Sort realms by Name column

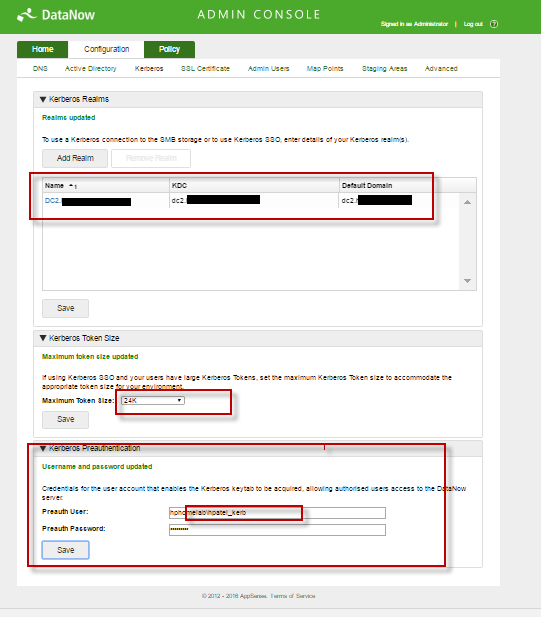[x=105, y=186]
